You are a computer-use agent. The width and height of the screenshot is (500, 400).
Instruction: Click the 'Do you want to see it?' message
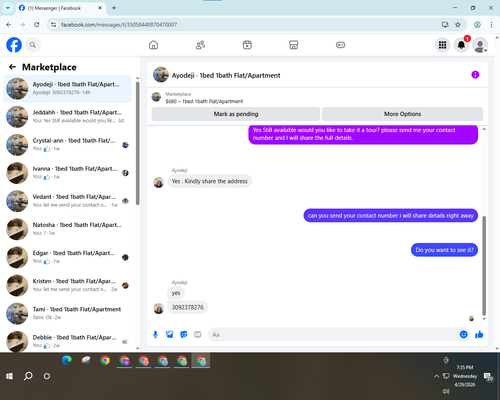coord(444,250)
